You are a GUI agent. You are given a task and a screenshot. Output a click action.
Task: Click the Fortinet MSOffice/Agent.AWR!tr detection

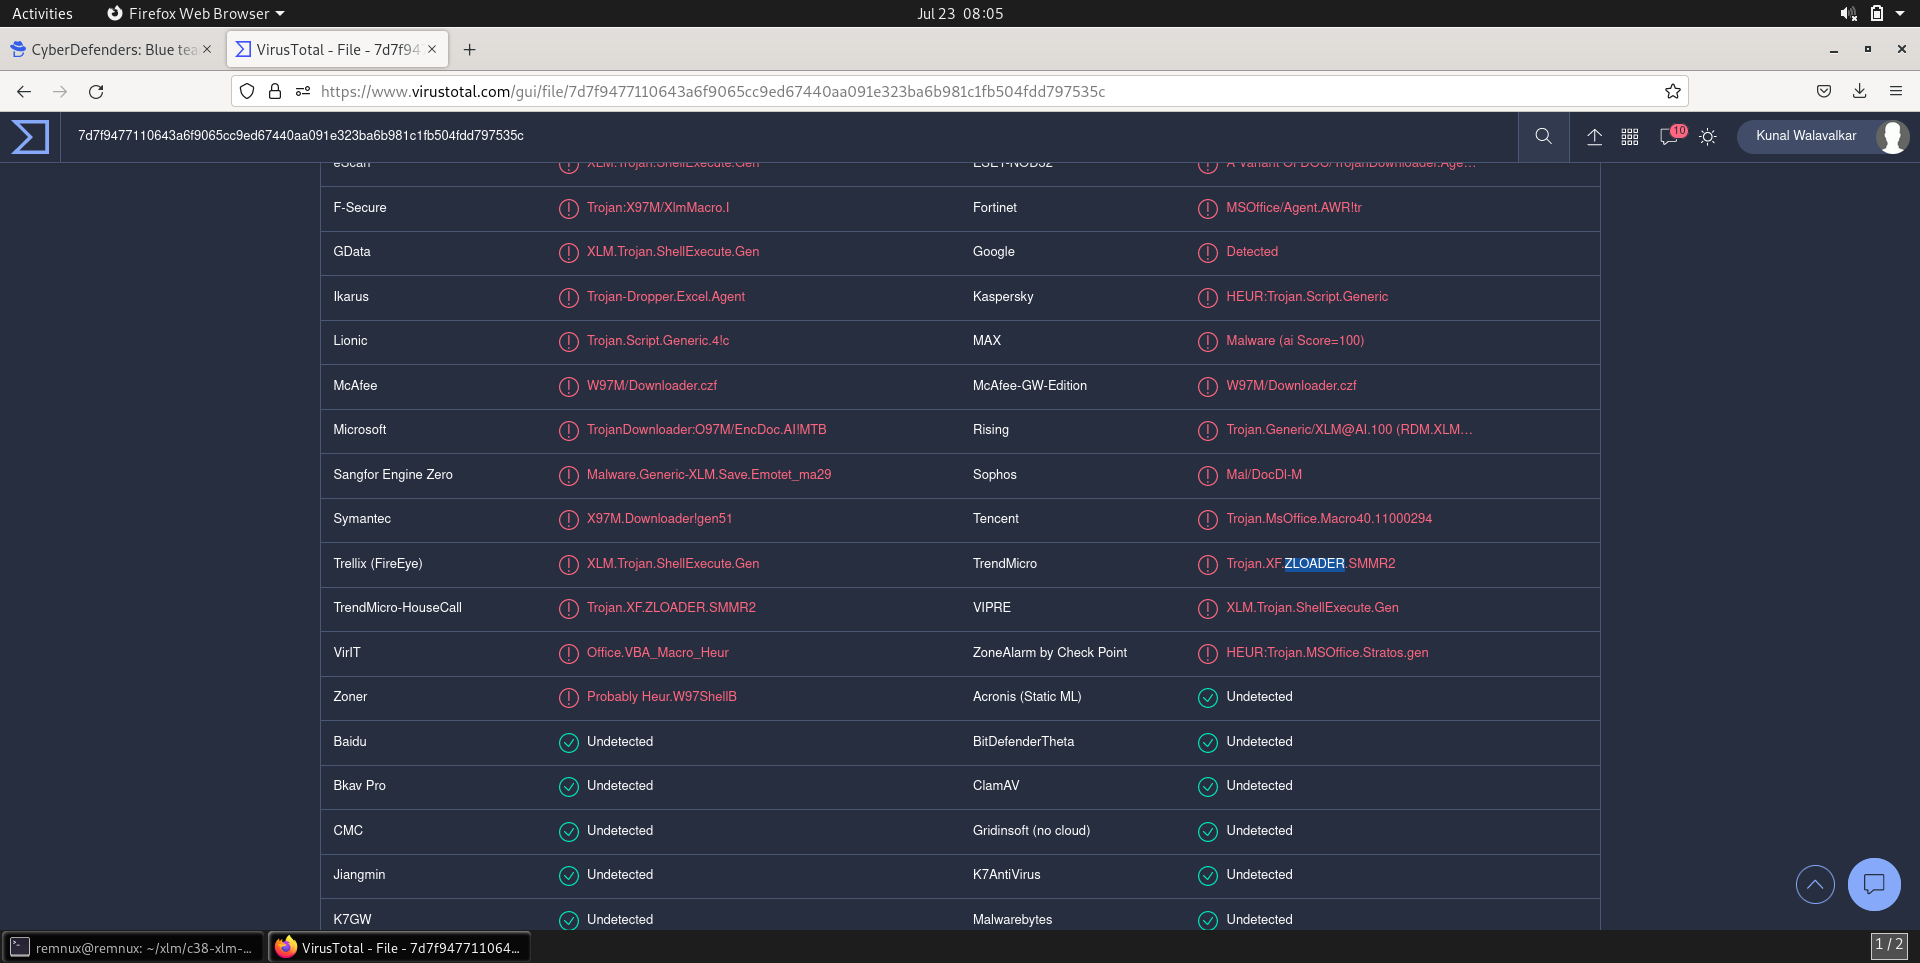1294,208
